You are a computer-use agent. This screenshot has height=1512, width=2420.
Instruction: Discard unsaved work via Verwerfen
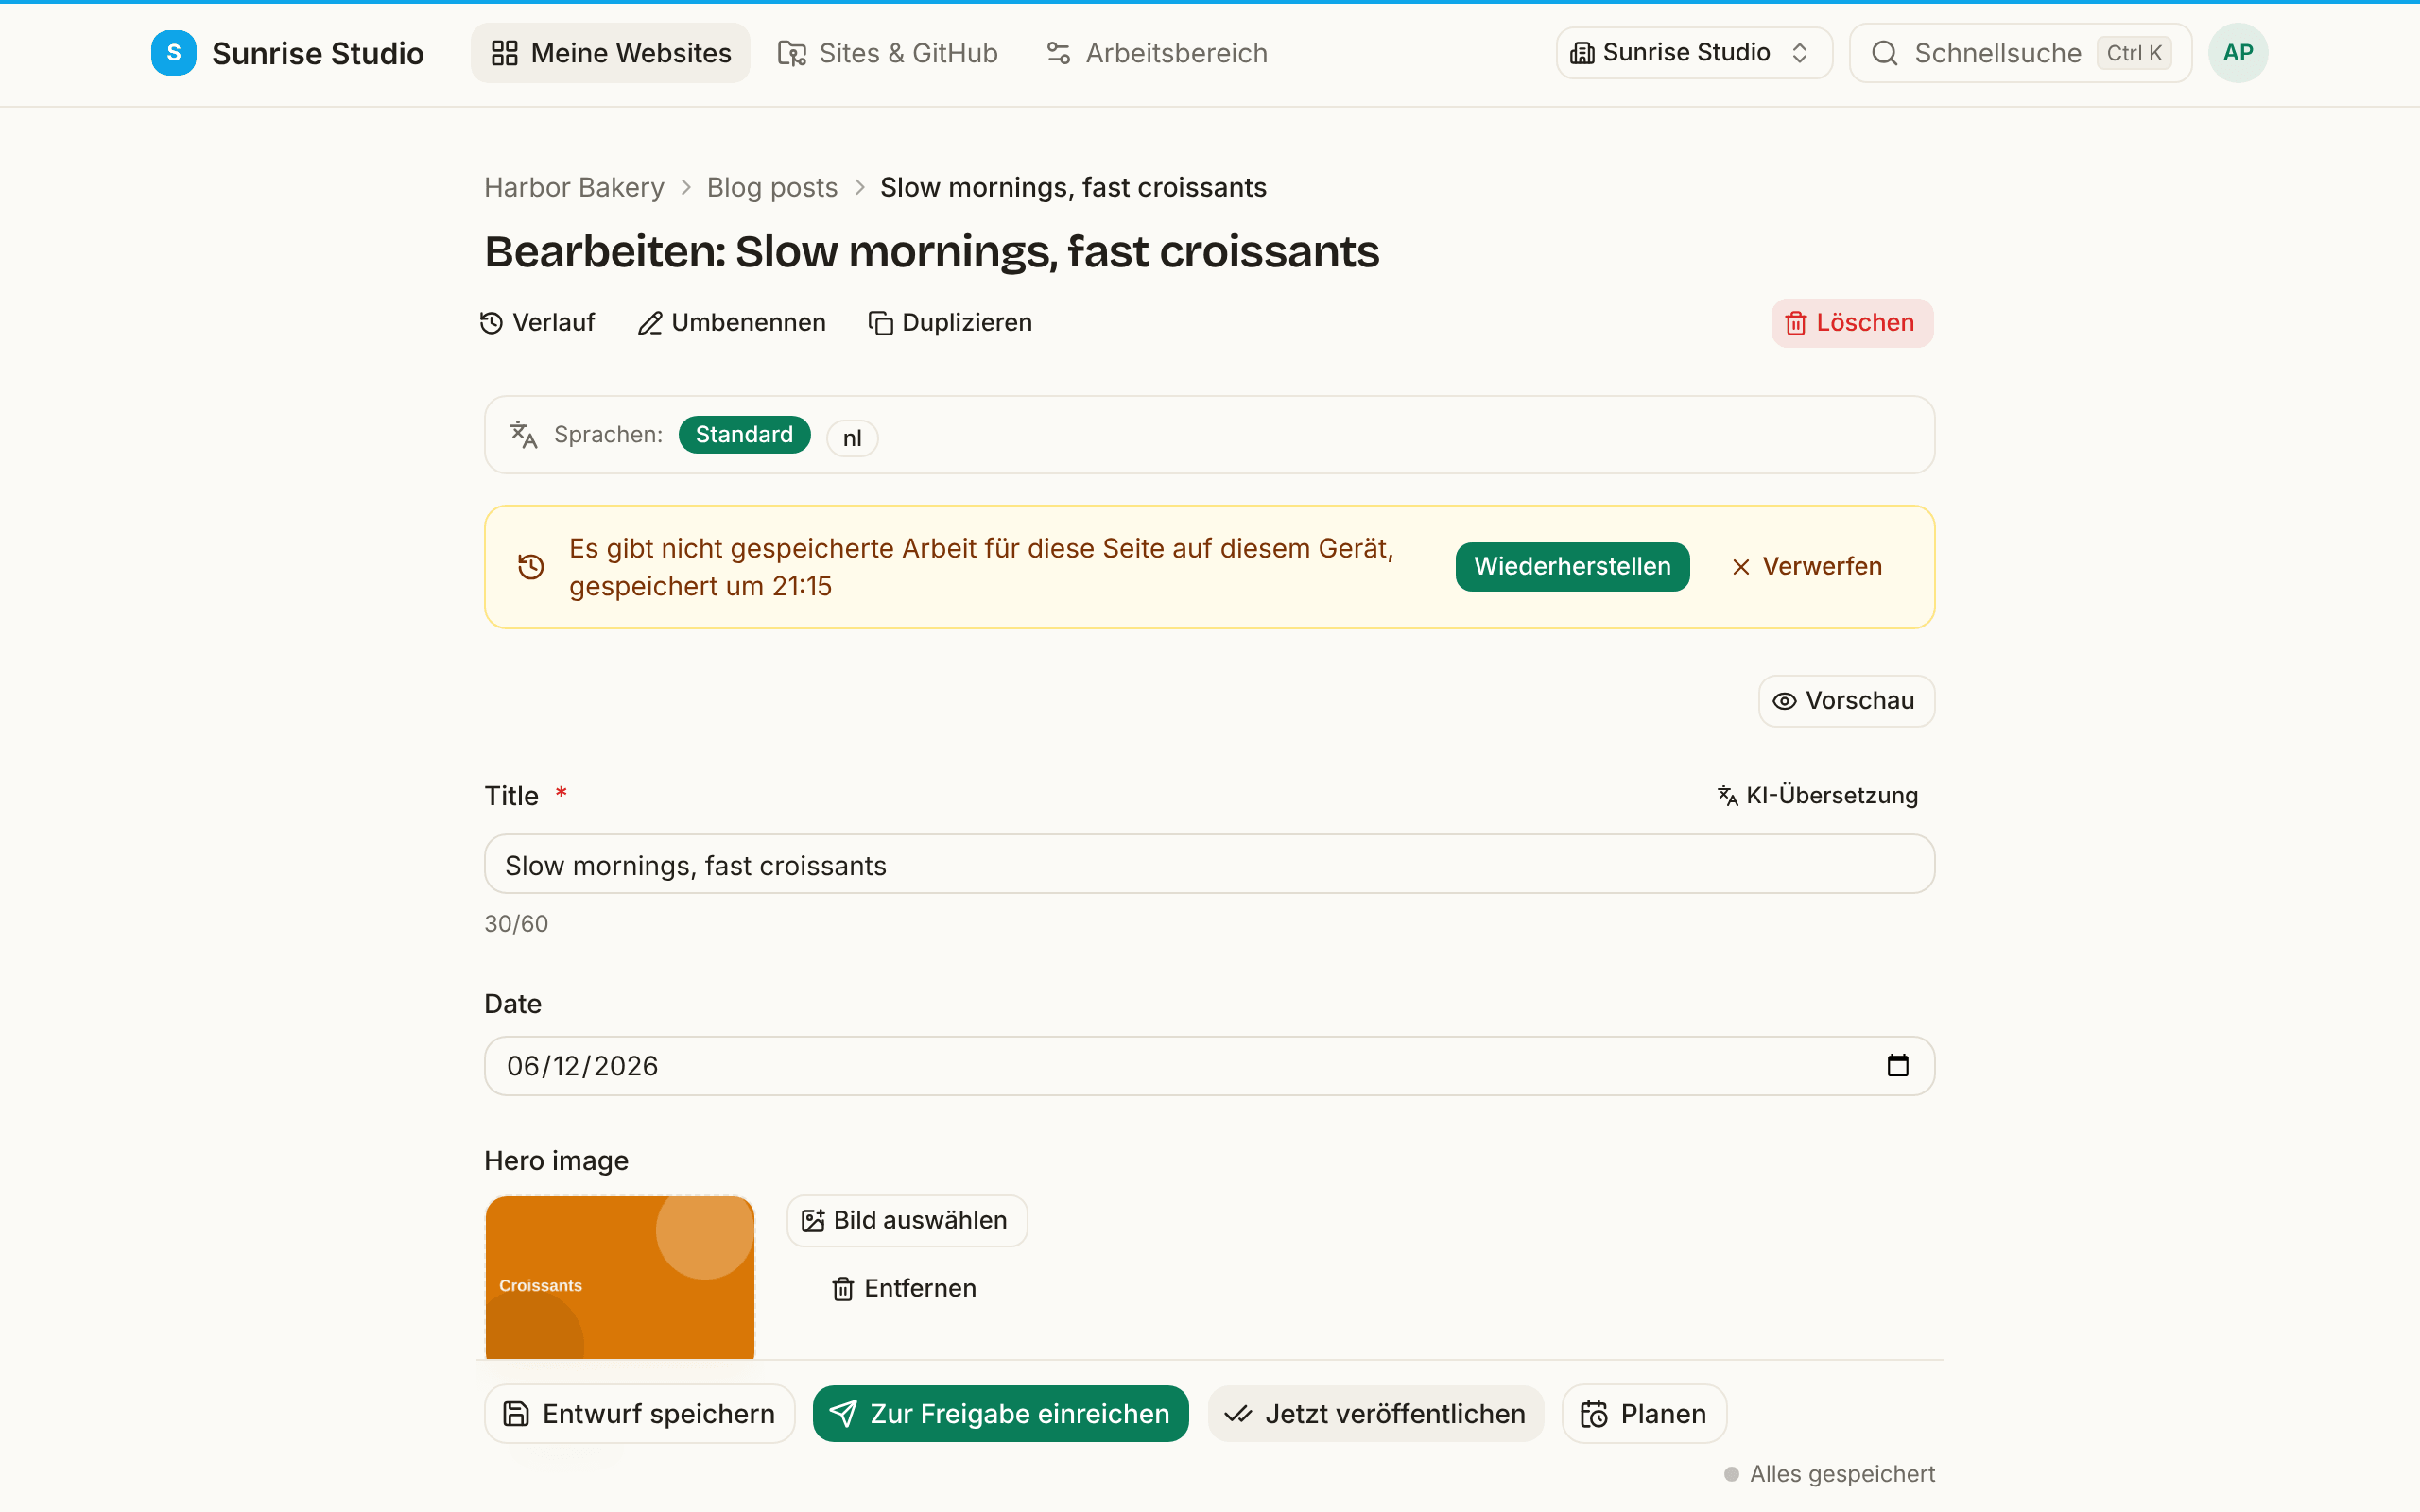click(1806, 567)
